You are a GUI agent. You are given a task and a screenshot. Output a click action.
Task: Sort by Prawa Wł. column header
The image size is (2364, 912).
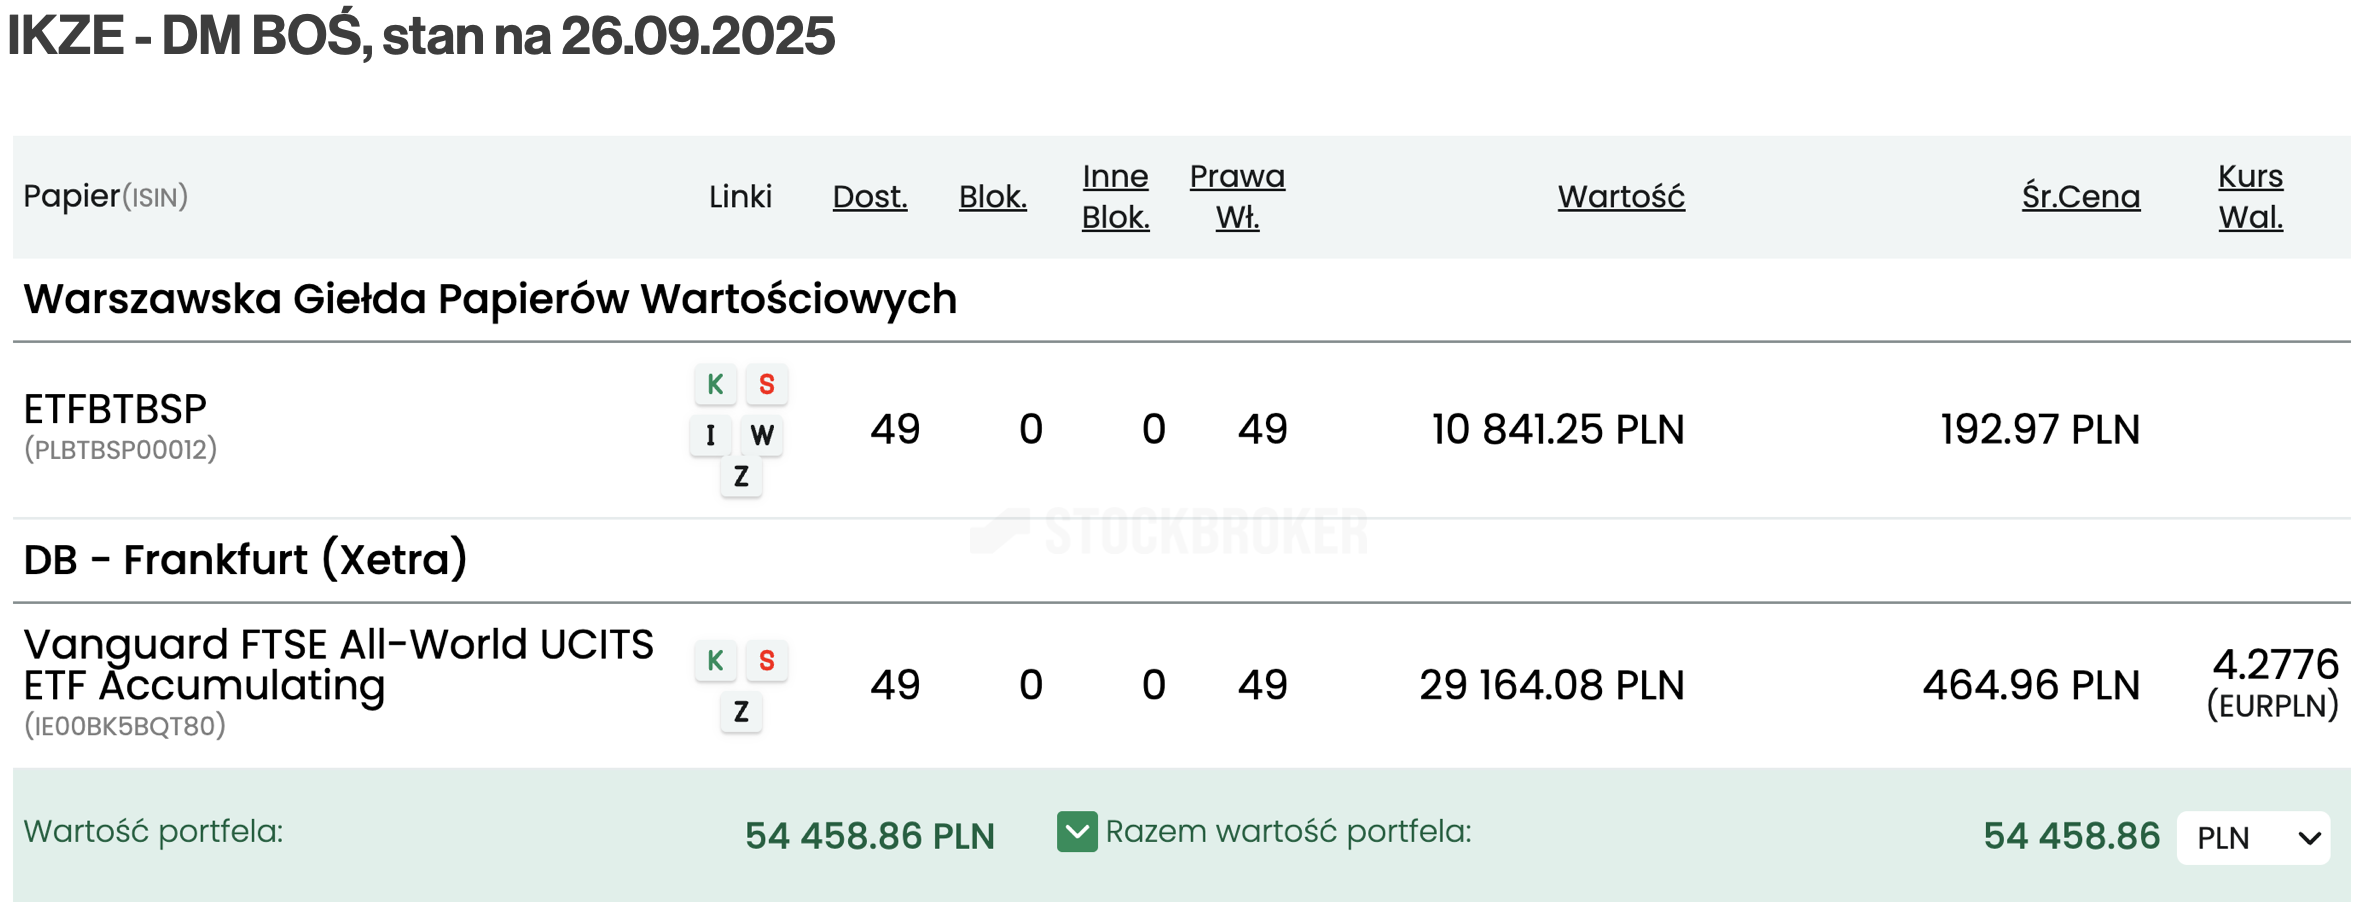pyautogui.click(x=1237, y=197)
